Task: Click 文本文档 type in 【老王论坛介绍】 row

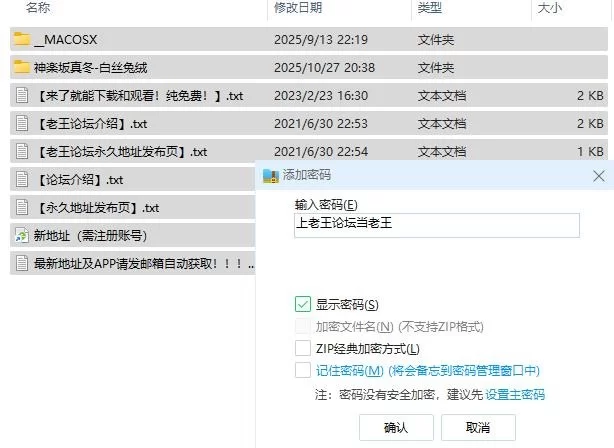Action: pos(442,124)
